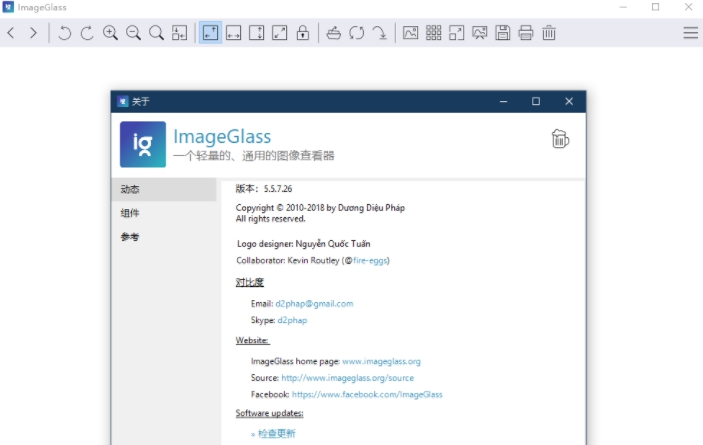Screen dimensions: 703x445
Task: Select the 组件 tab in About window
Action: click(164, 213)
